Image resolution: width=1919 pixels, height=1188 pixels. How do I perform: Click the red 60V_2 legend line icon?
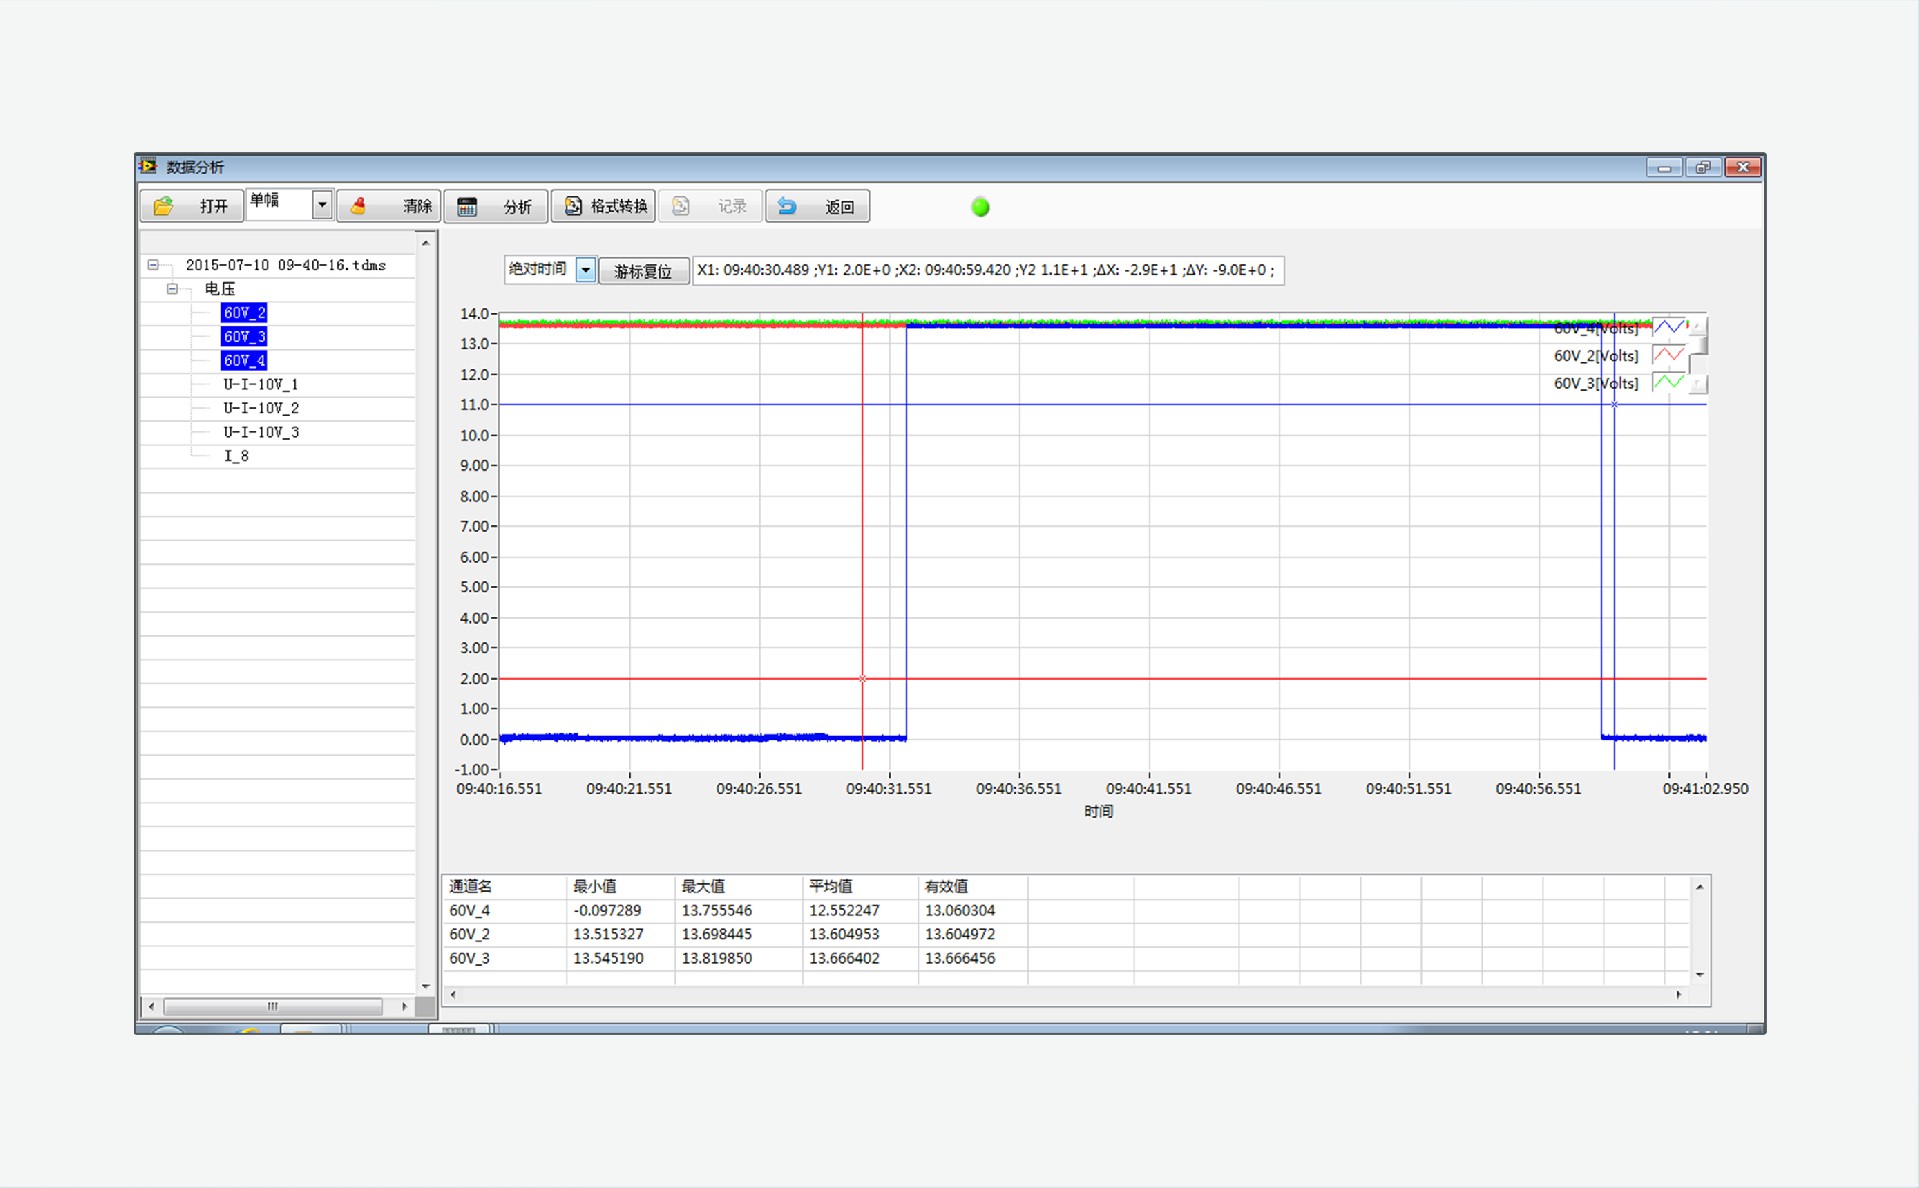(1668, 355)
